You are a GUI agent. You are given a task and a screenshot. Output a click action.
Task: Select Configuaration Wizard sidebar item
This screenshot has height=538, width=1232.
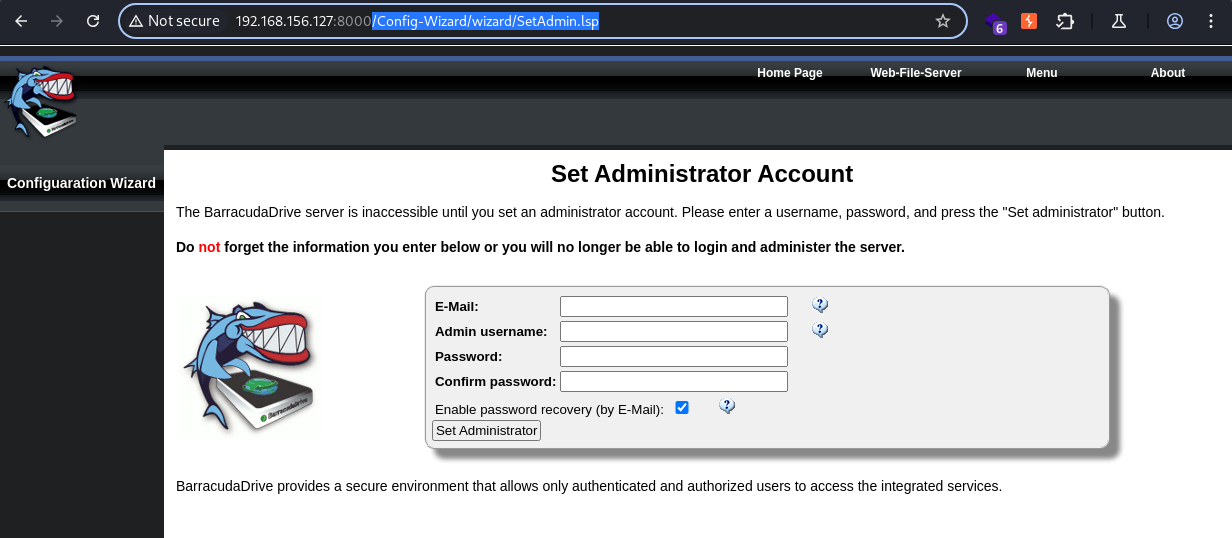pos(82,183)
